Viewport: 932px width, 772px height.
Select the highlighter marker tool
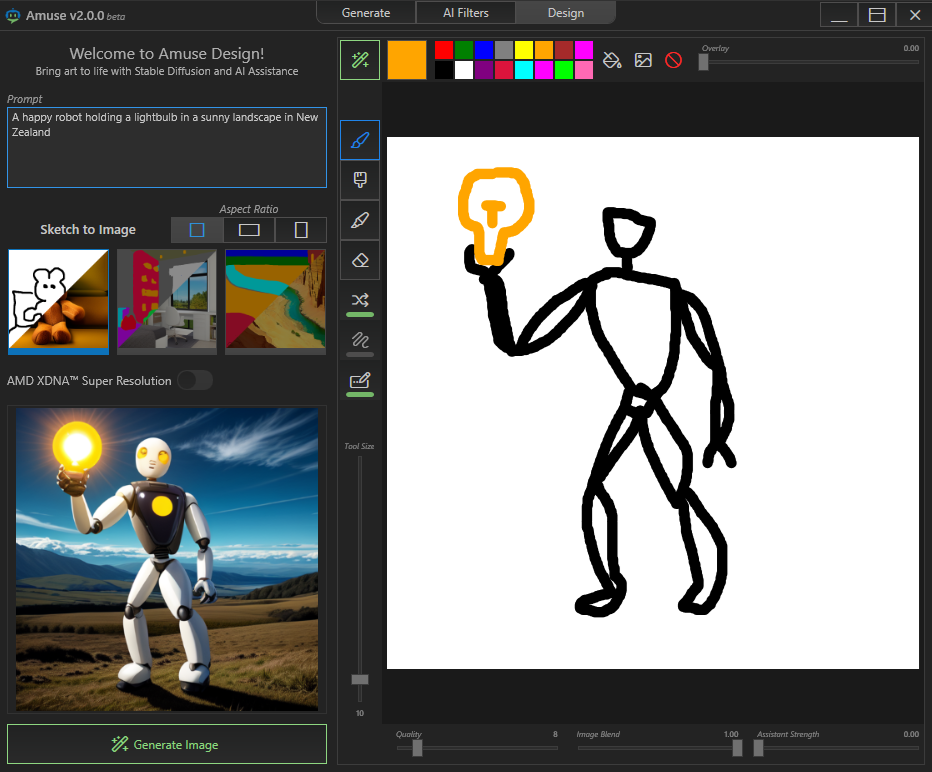[360, 220]
